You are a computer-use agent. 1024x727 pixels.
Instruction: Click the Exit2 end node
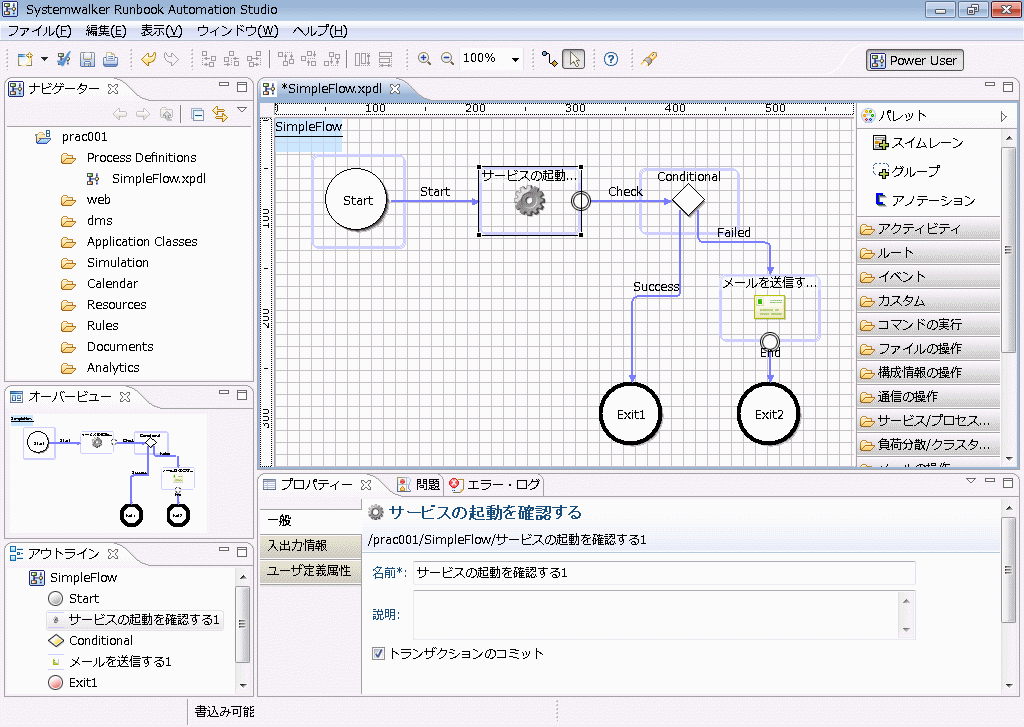click(x=769, y=414)
